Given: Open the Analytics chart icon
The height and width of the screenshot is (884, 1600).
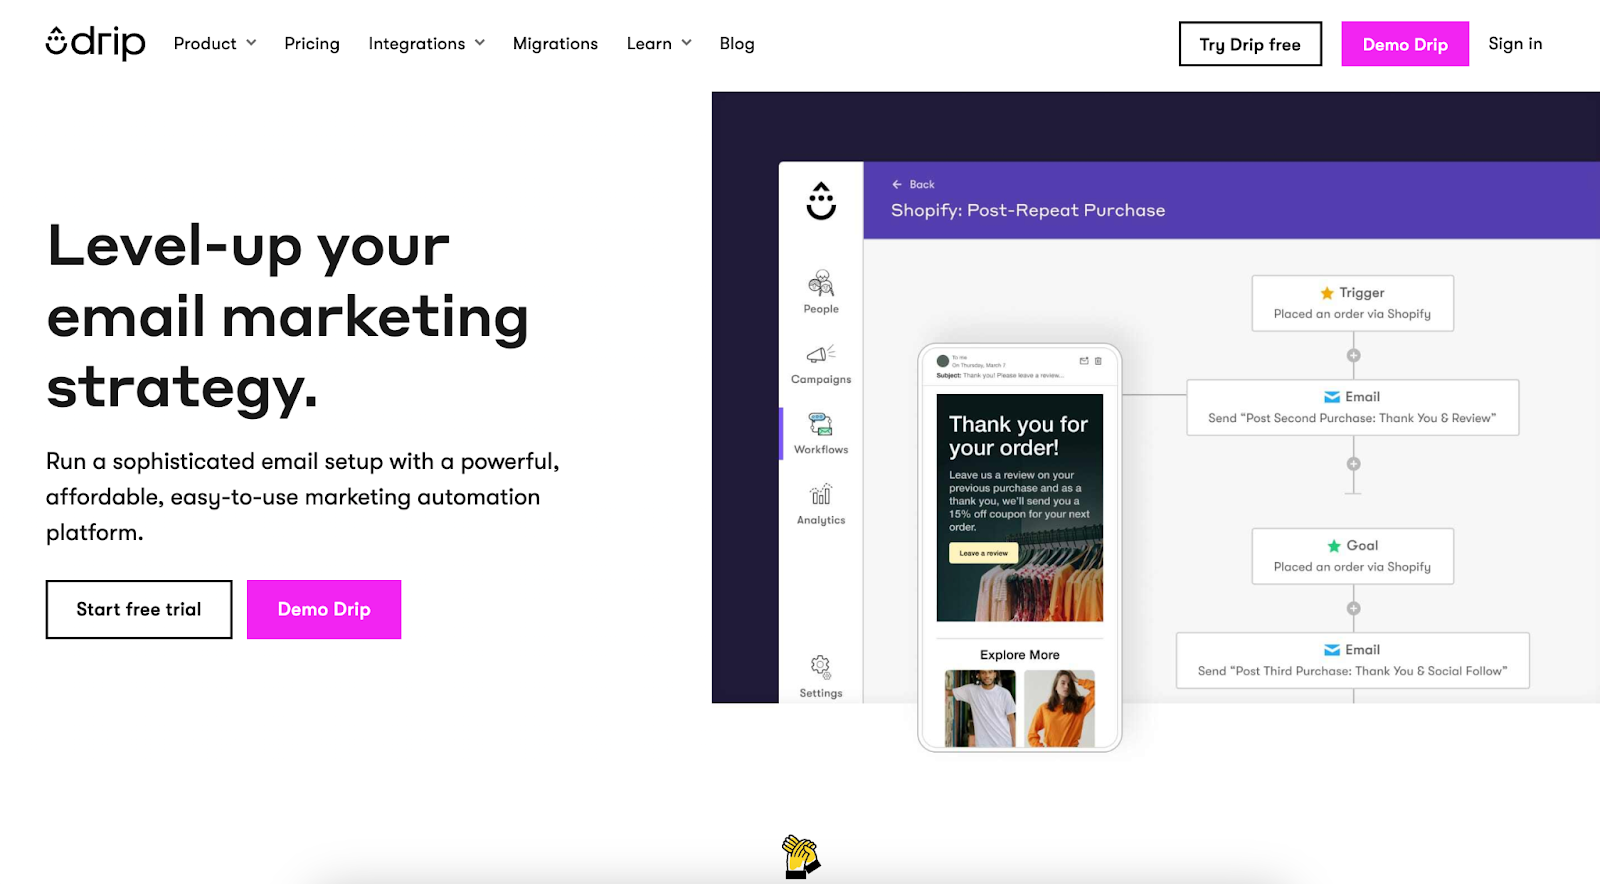Looking at the screenshot, I should [x=821, y=495].
